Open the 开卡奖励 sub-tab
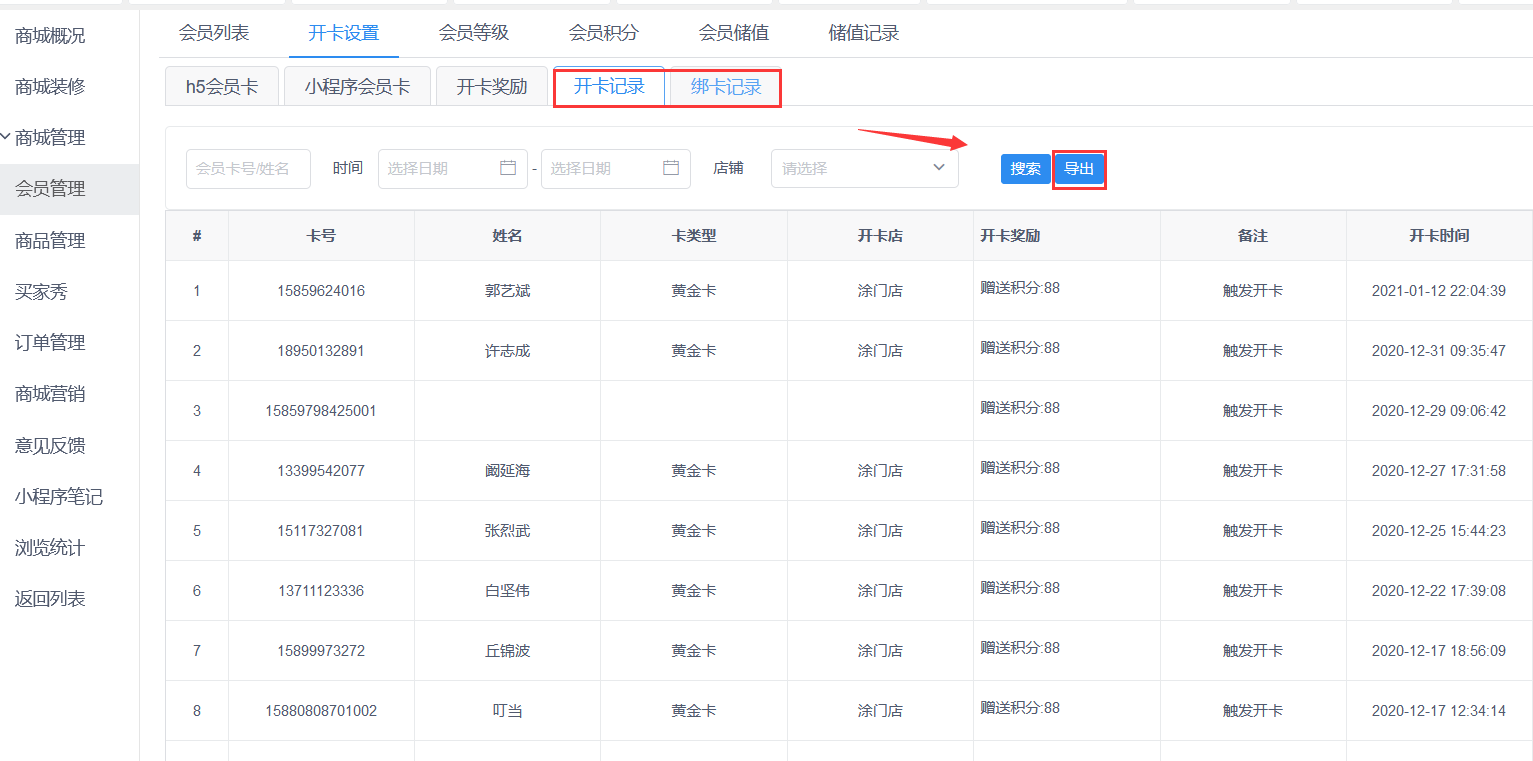1533x761 pixels. (x=492, y=87)
